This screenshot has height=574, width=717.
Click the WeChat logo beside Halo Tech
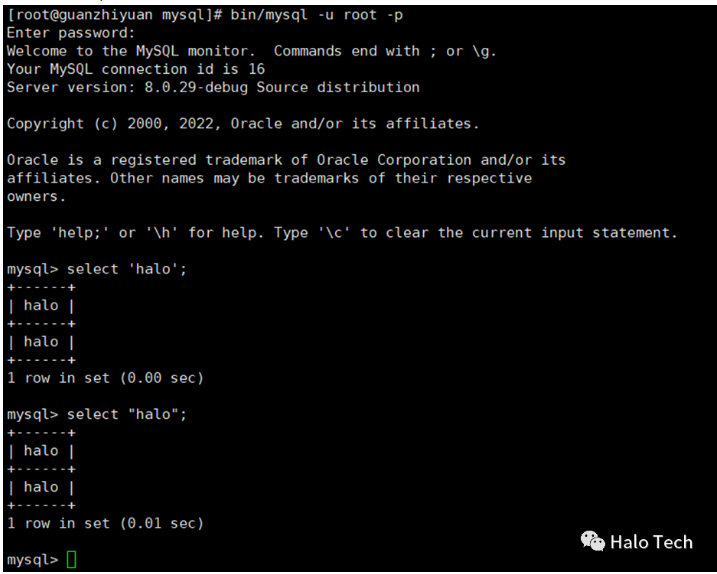[593, 541]
